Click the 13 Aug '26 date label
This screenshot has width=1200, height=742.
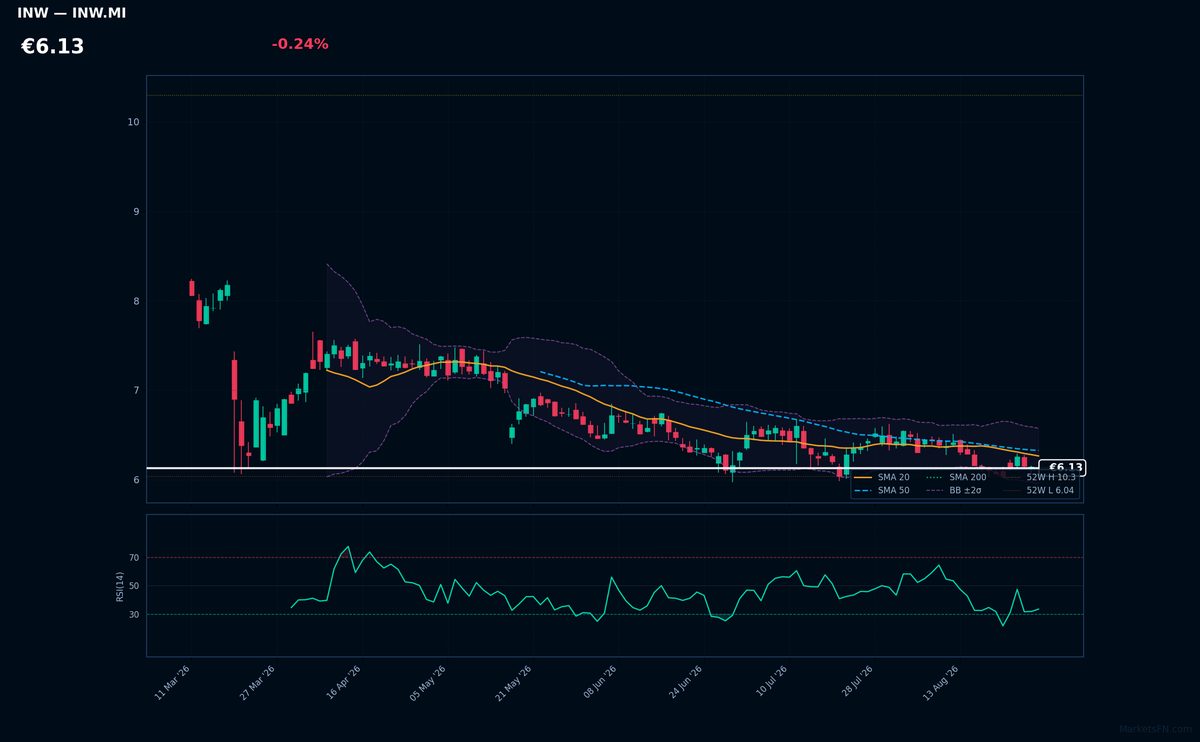pos(940,683)
